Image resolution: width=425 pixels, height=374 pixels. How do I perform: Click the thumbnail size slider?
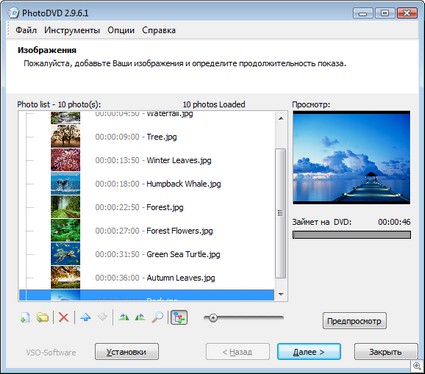[x=213, y=318]
